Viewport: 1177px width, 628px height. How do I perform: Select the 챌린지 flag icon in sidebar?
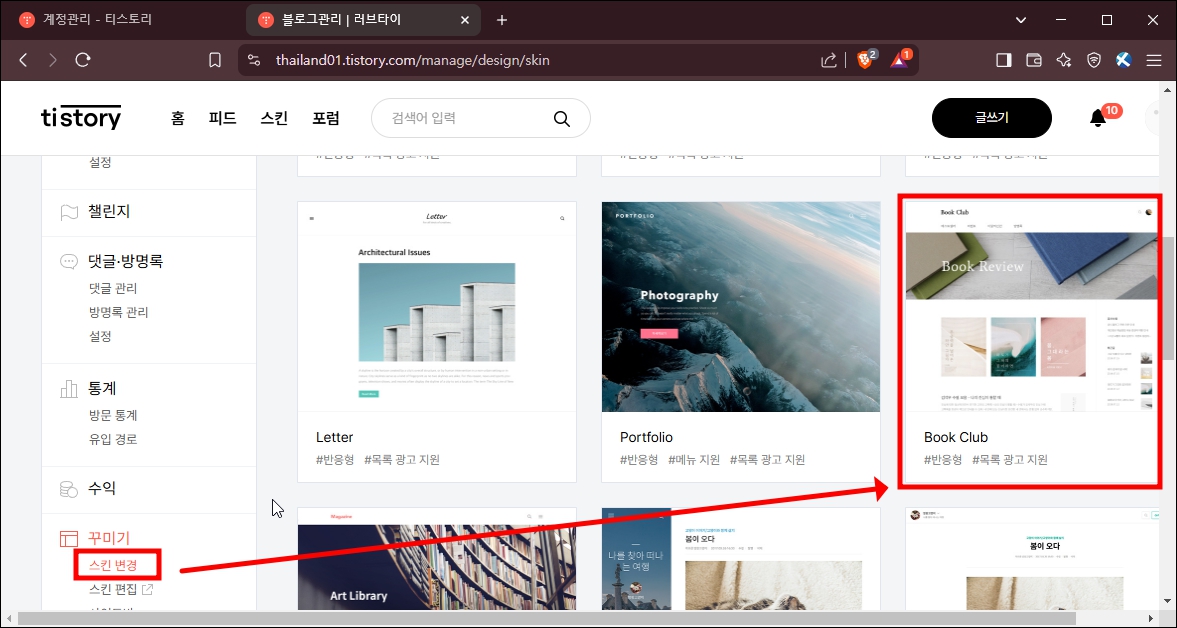[x=68, y=211]
